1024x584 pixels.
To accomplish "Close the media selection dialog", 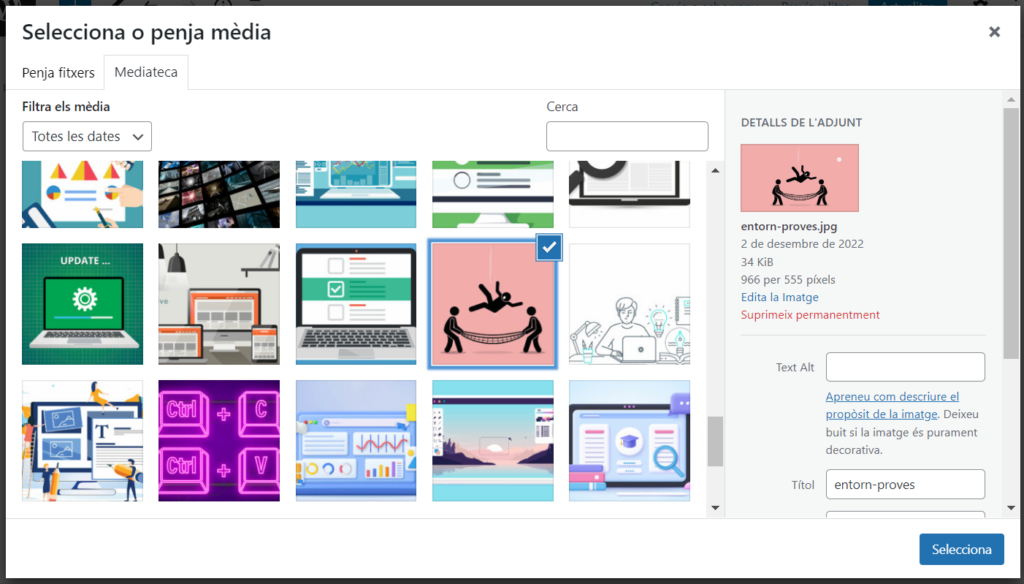I will click(994, 32).
